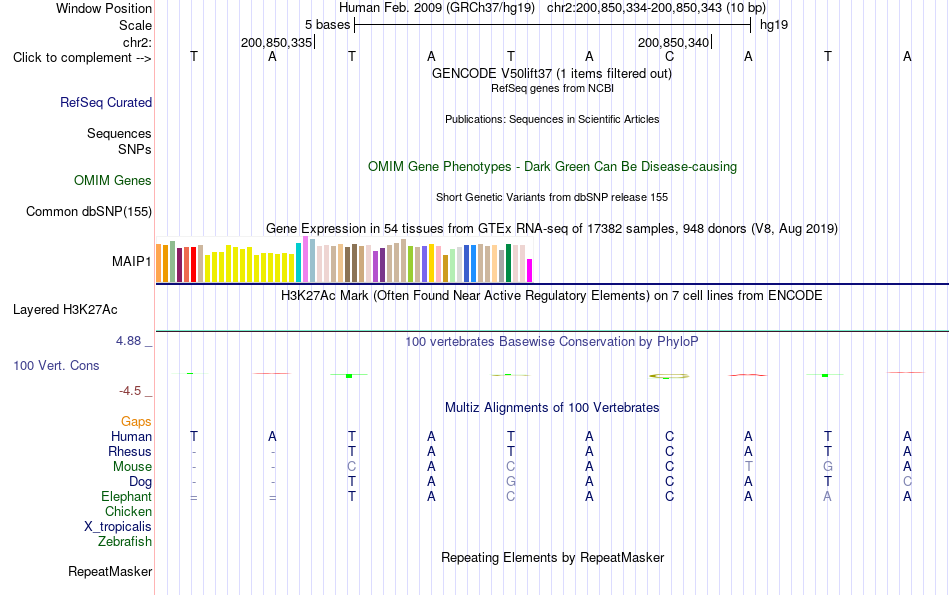Click the '5 bases' scale bar label
The width and height of the screenshot is (950, 595).
(327, 25)
